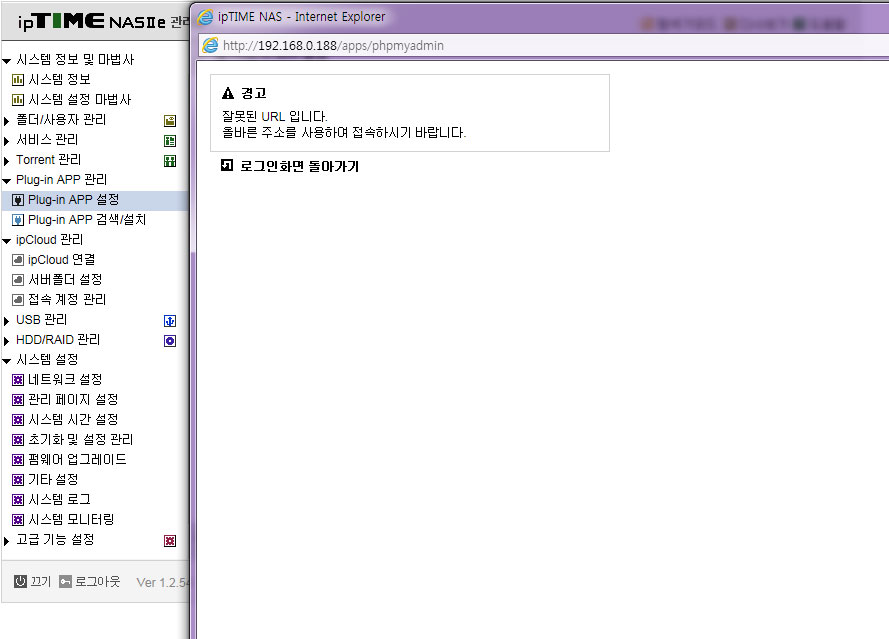Open Plug-in APP 검색/설치
The width and height of the screenshot is (889, 639).
point(87,220)
